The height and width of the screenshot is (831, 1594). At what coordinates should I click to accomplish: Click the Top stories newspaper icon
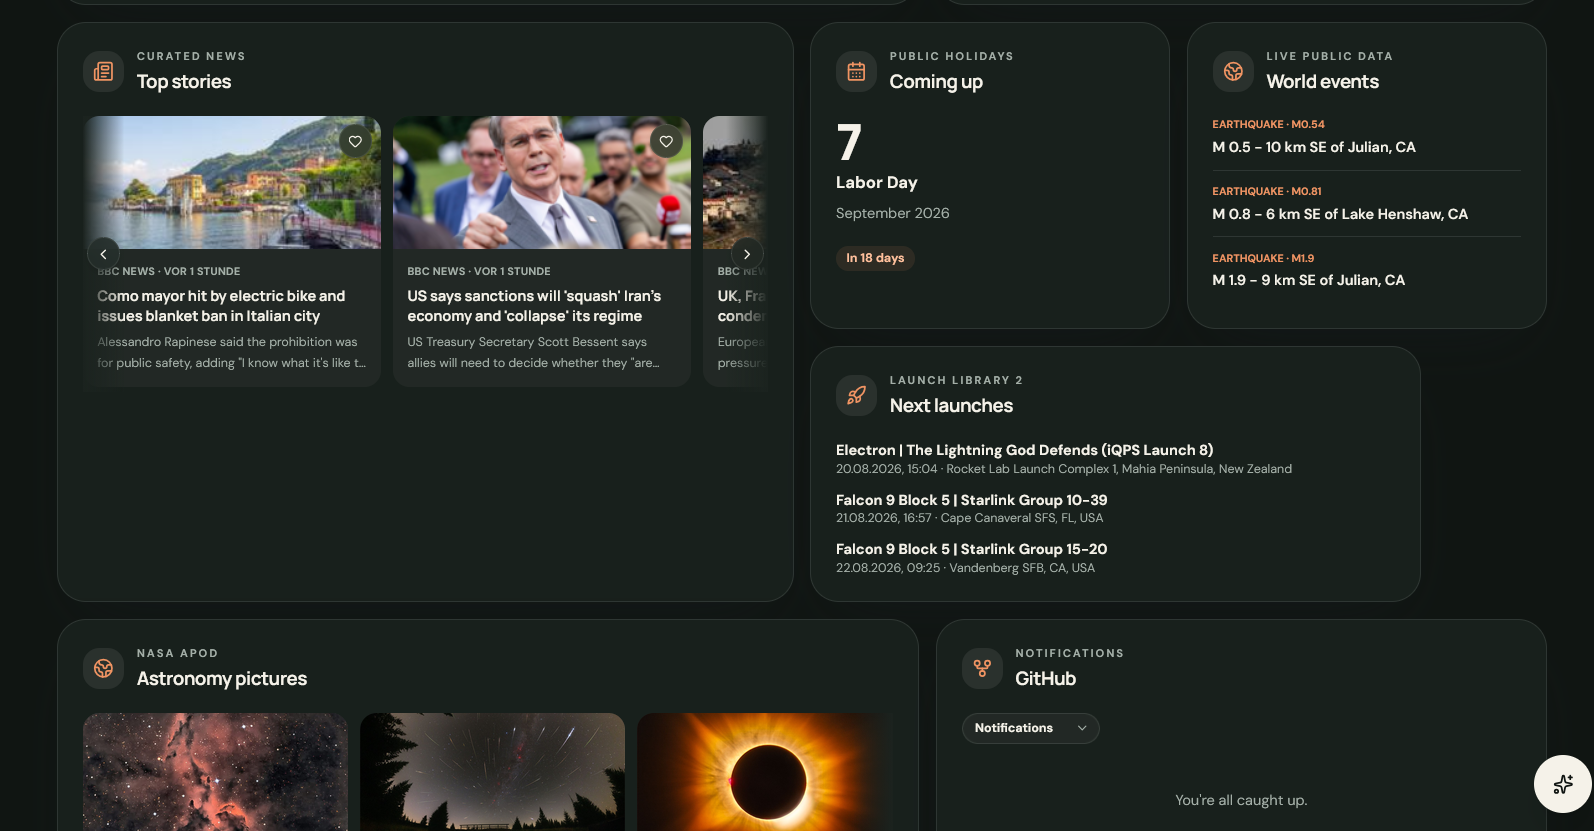coord(103,71)
